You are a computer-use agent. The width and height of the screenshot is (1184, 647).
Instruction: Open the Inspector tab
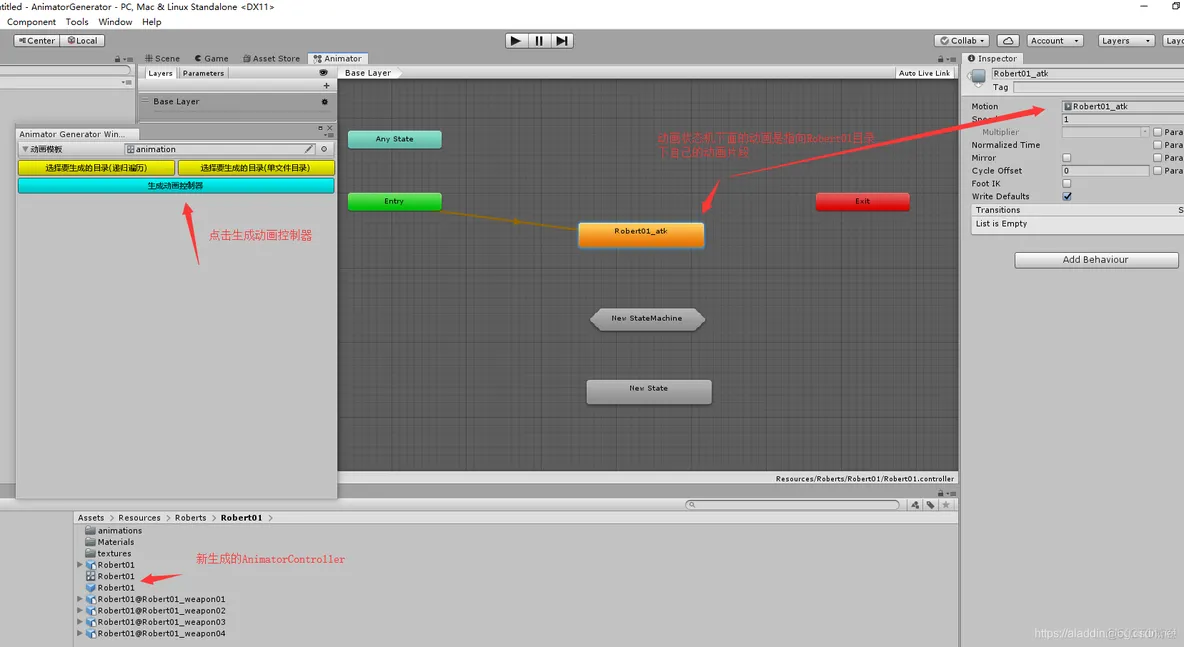[993, 58]
